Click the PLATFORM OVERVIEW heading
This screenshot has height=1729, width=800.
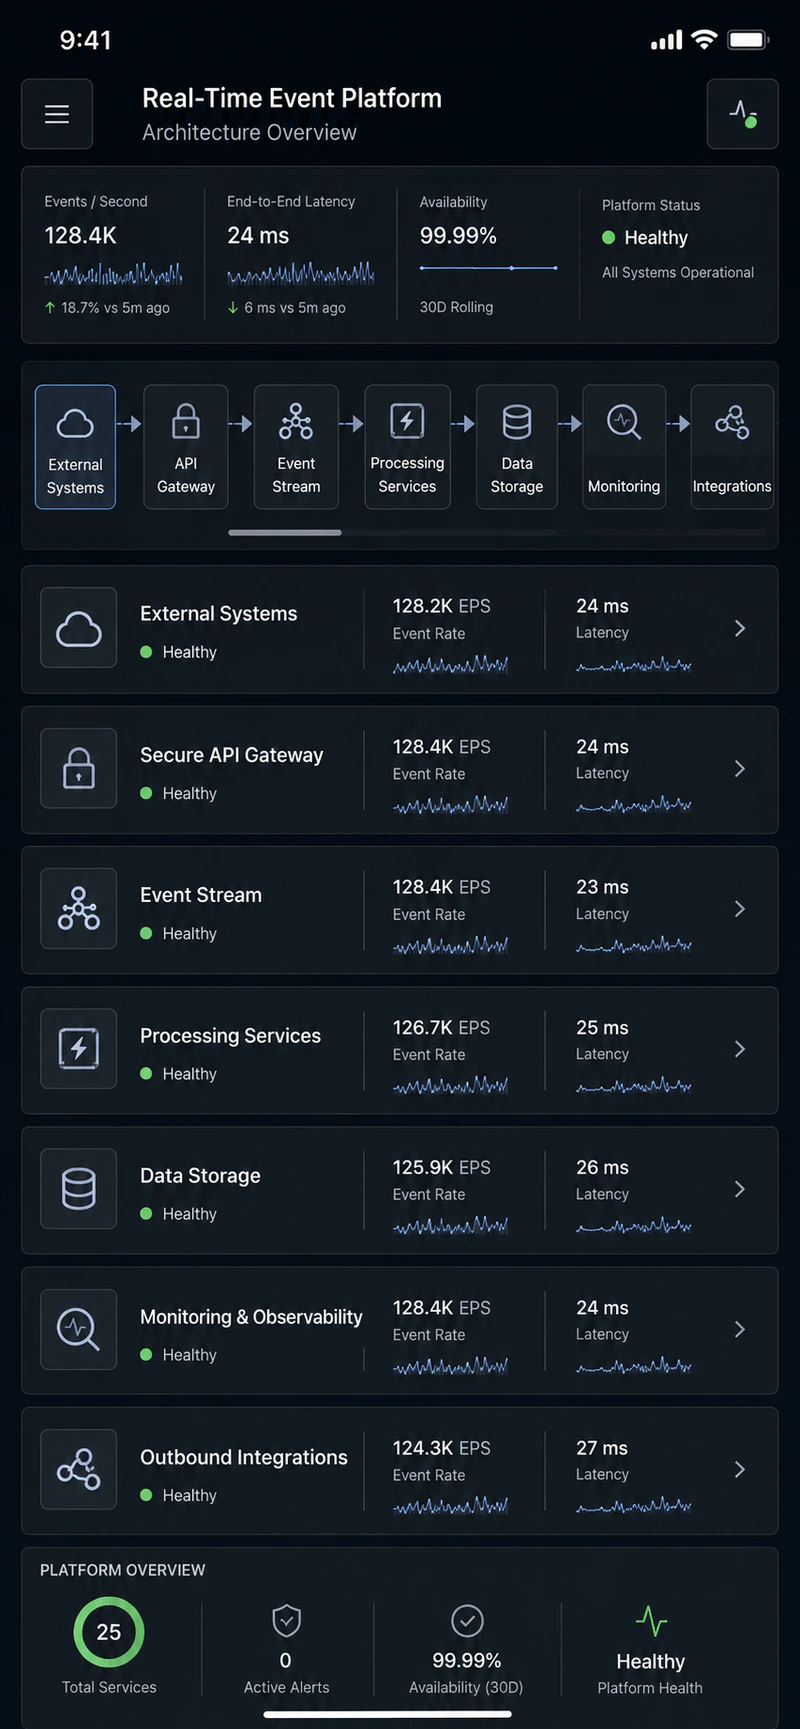(122, 1570)
